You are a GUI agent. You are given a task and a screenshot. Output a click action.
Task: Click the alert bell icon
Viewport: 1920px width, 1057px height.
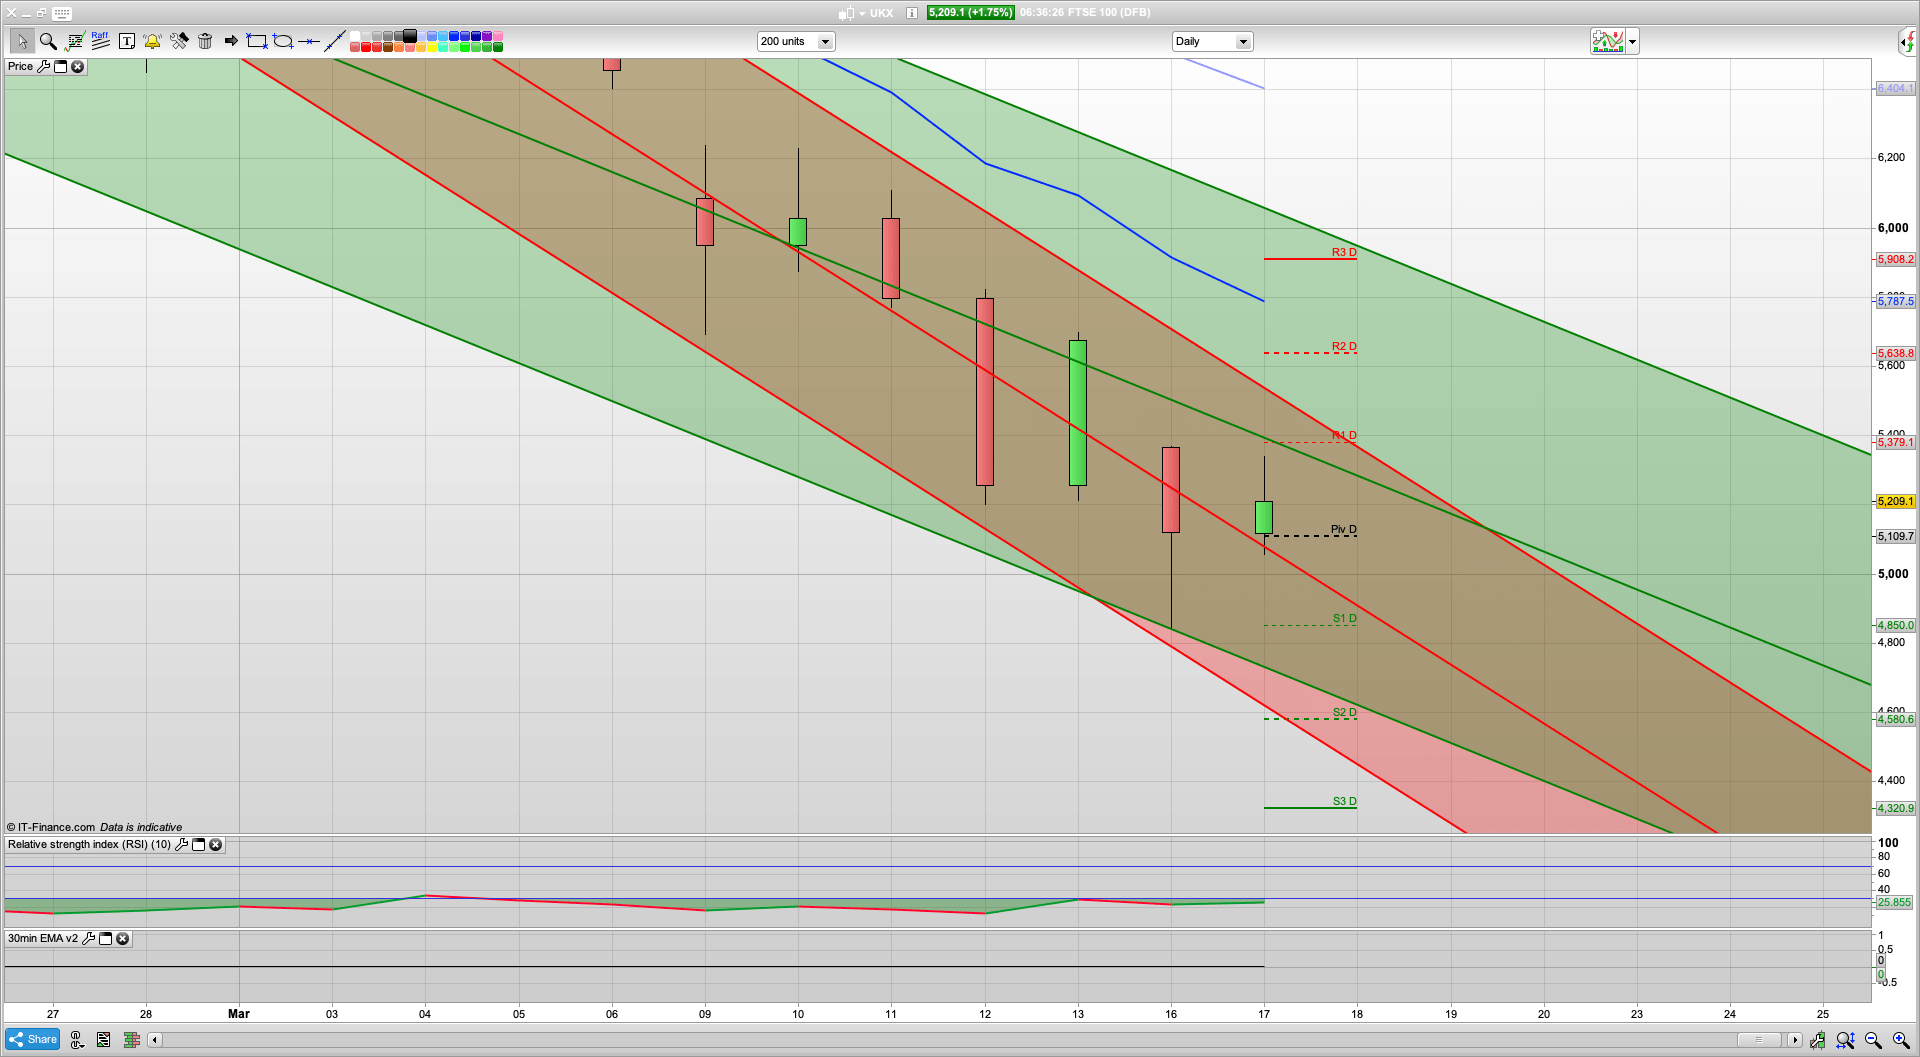[x=152, y=41]
